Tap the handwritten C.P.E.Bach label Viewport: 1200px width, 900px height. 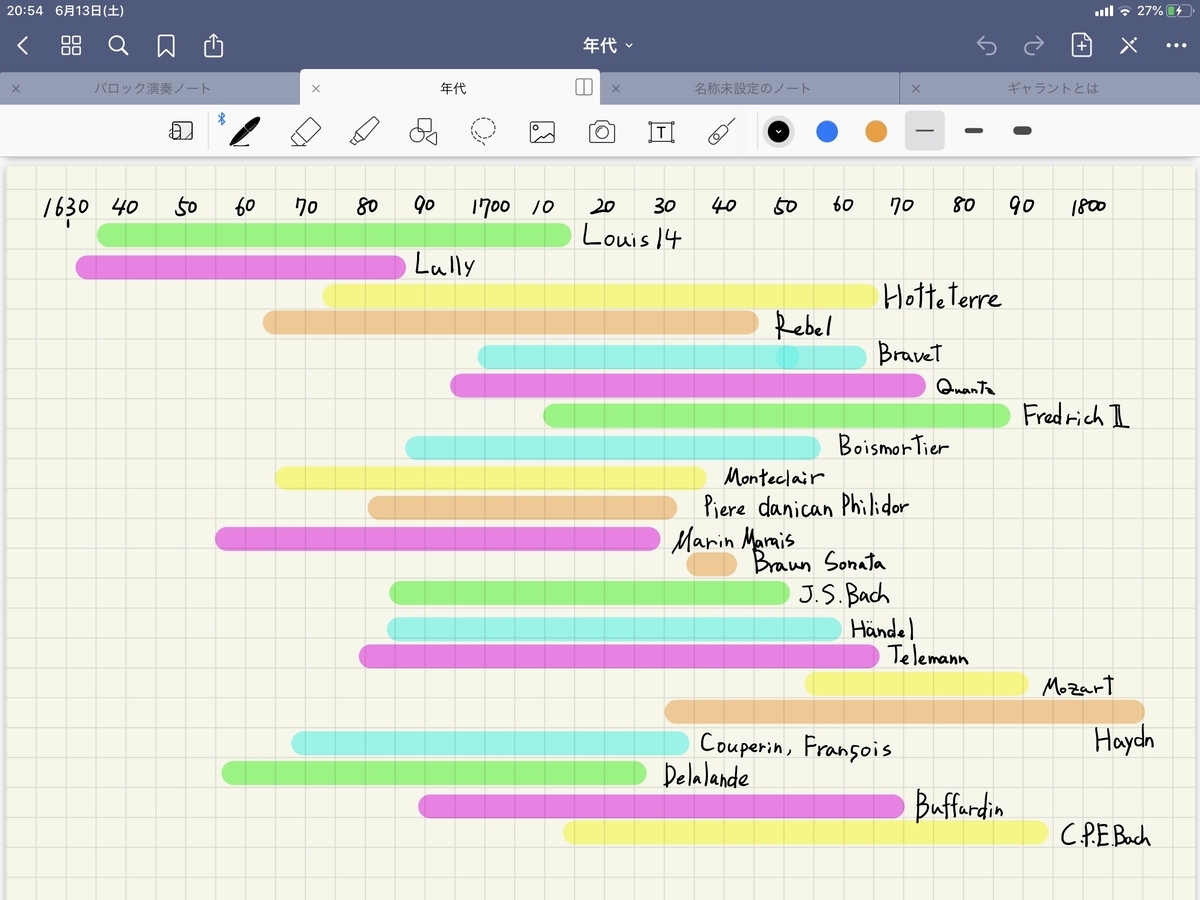1105,836
